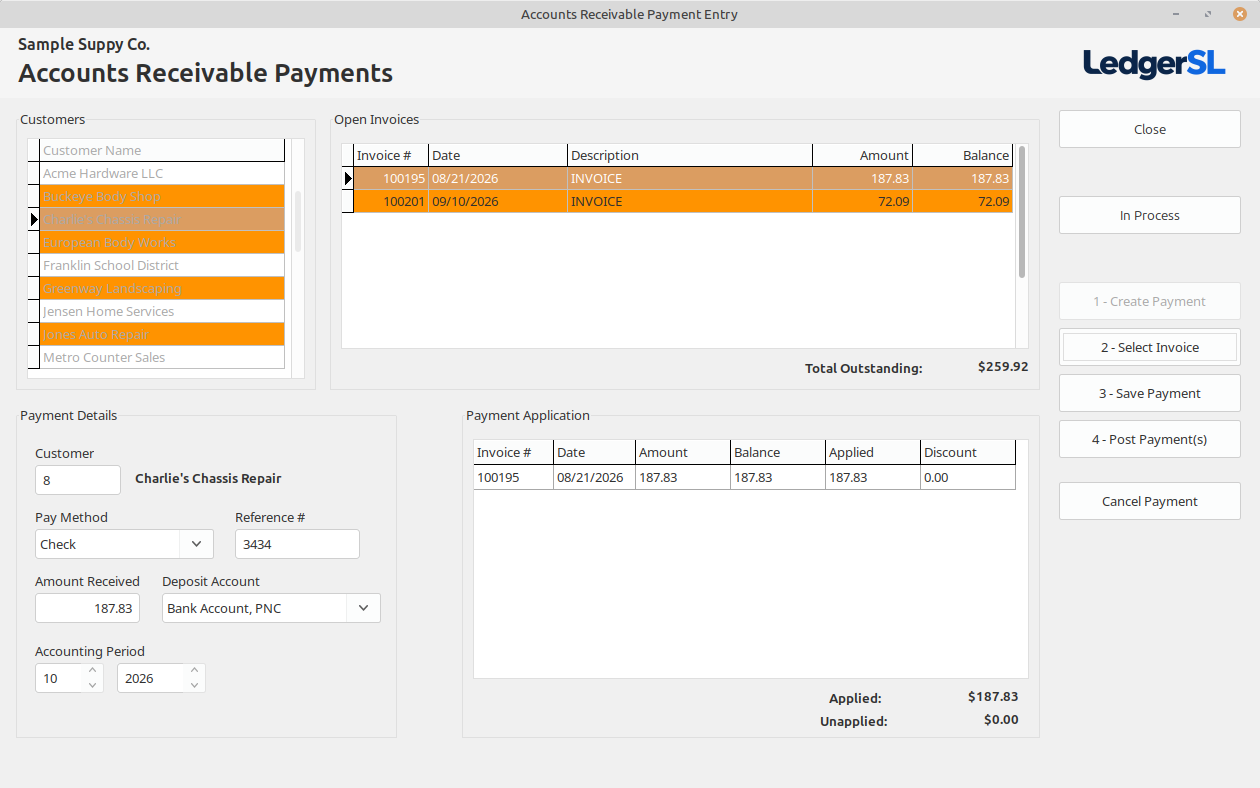Click the $0.00 Unapplied value
Image resolution: width=1260 pixels, height=788 pixels.
click(x=1001, y=720)
